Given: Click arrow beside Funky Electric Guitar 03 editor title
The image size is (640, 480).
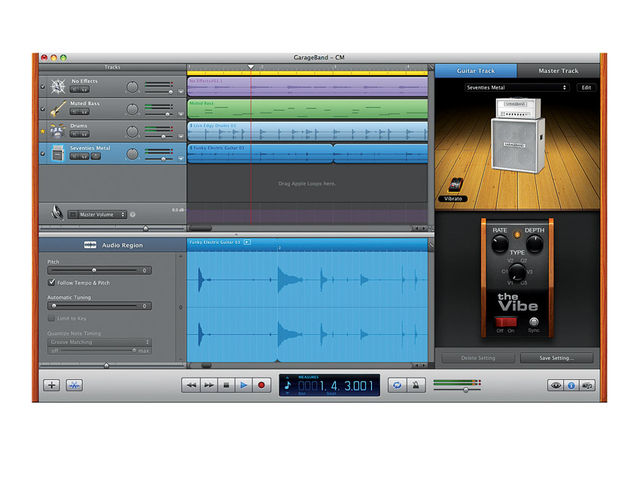Looking at the screenshot, I should pyautogui.click(x=247, y=242).
